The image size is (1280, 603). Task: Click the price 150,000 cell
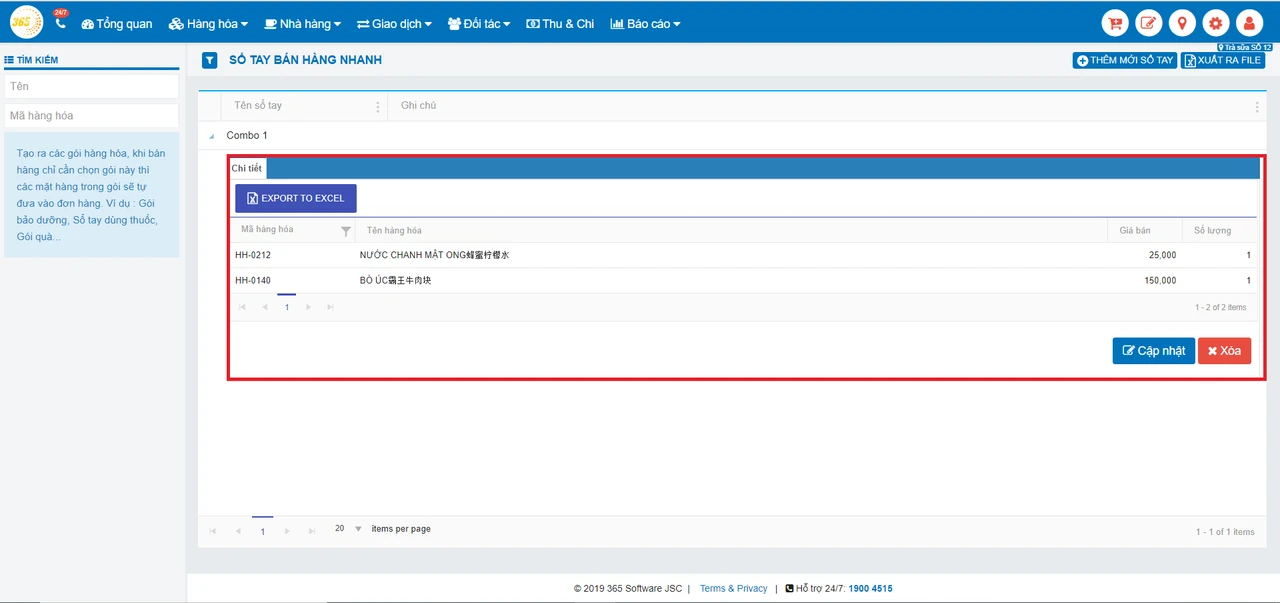(x=1160, y=281)
